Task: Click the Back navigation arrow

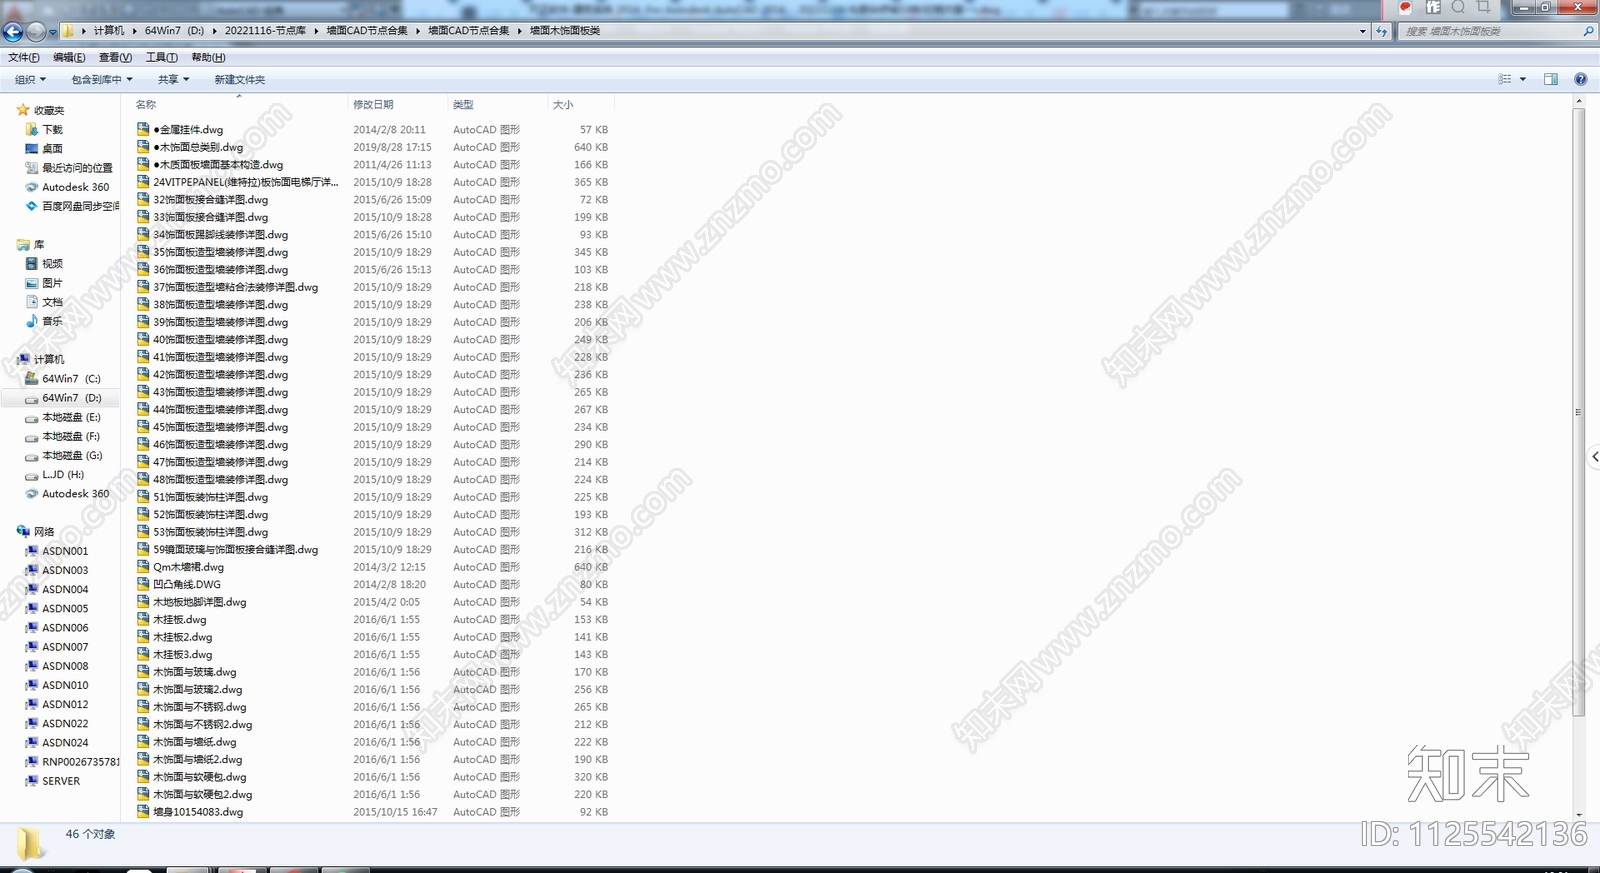Action: click(13, 31)
